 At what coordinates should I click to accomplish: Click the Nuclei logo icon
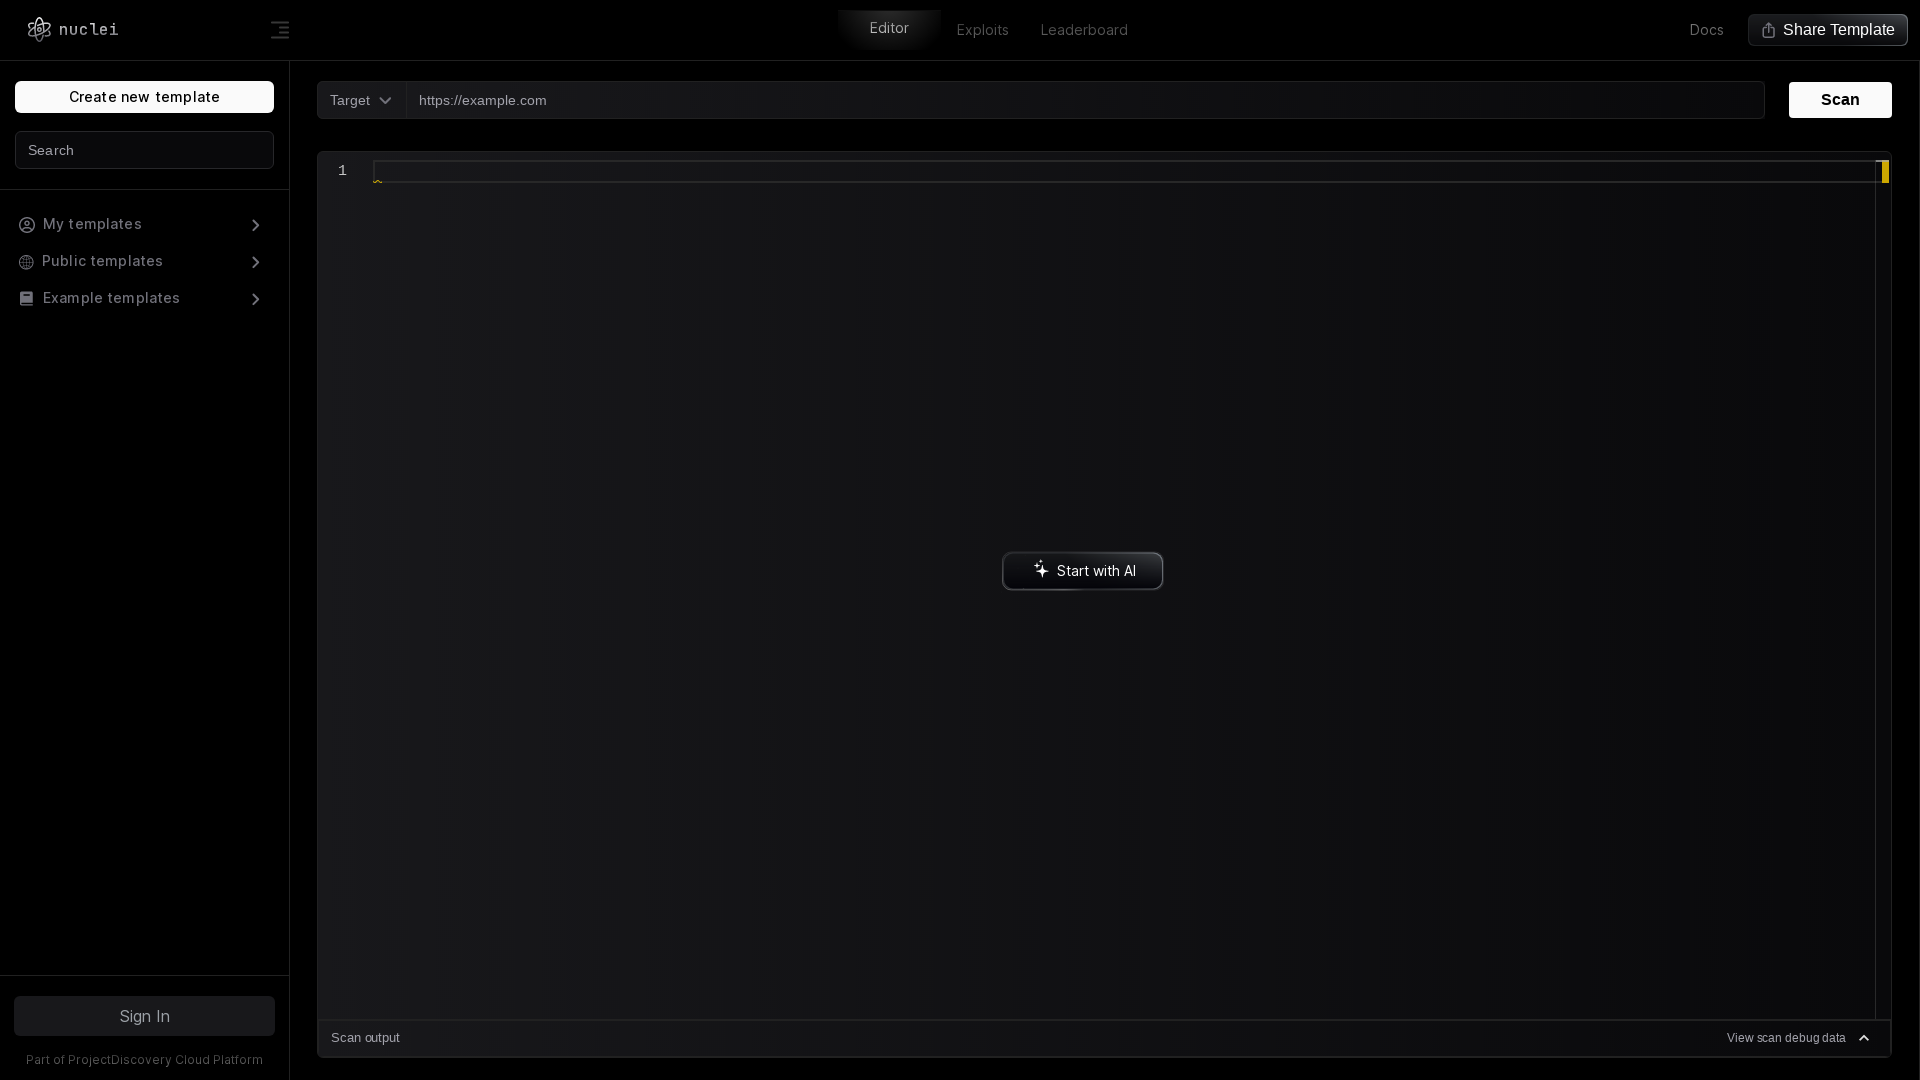coord(40,29)
